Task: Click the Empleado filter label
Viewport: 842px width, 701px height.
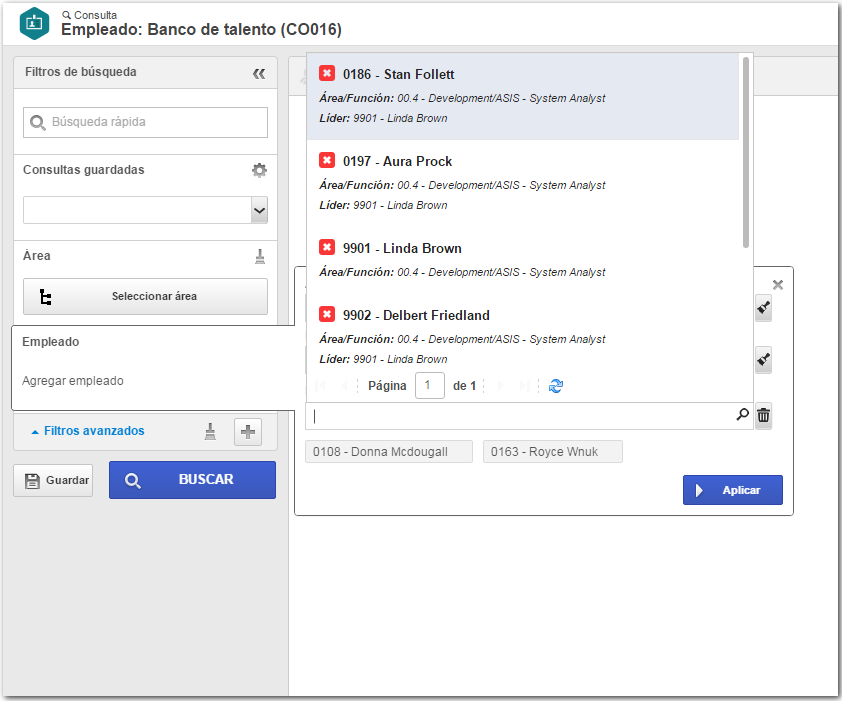Action: [x=50, y=342]
